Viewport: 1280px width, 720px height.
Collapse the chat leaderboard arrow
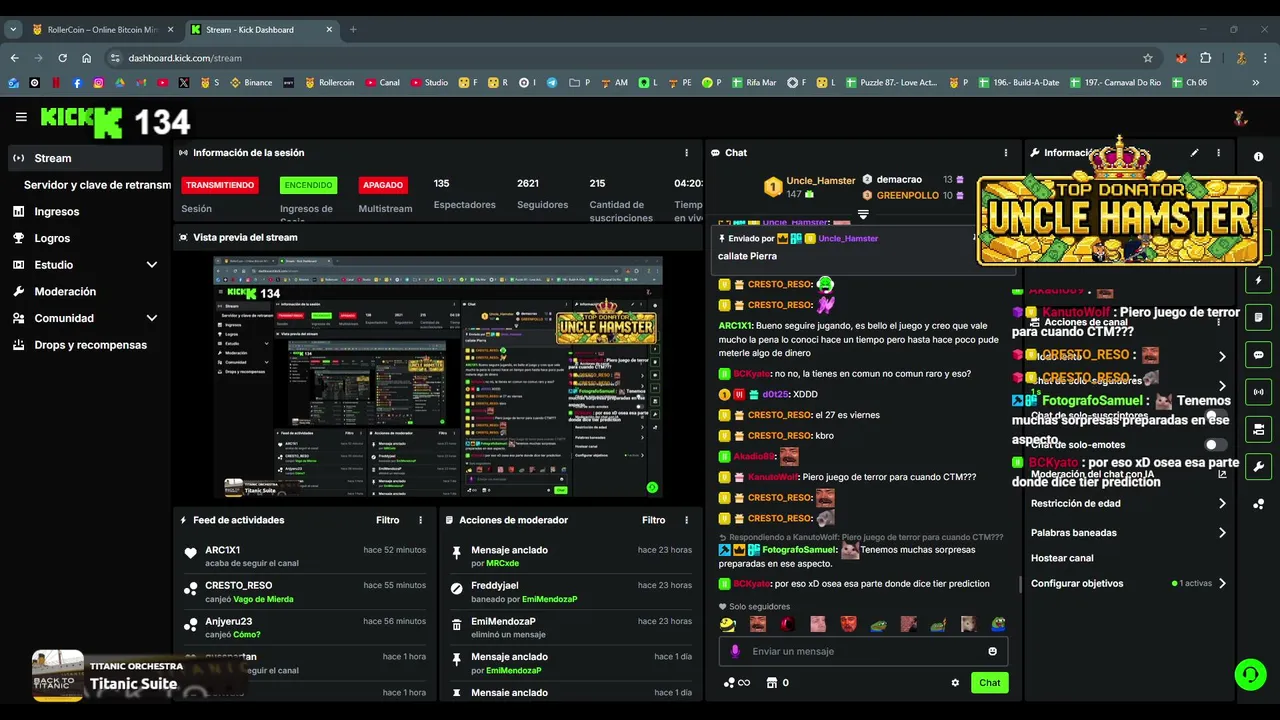tap(863, 214)
